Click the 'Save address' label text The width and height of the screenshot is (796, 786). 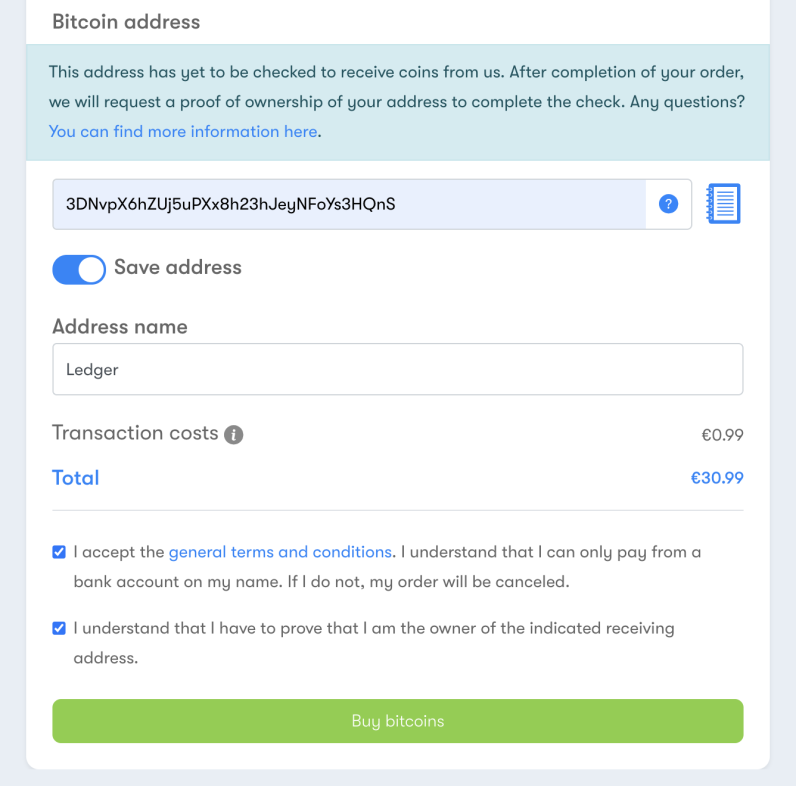tap(178, 267)
